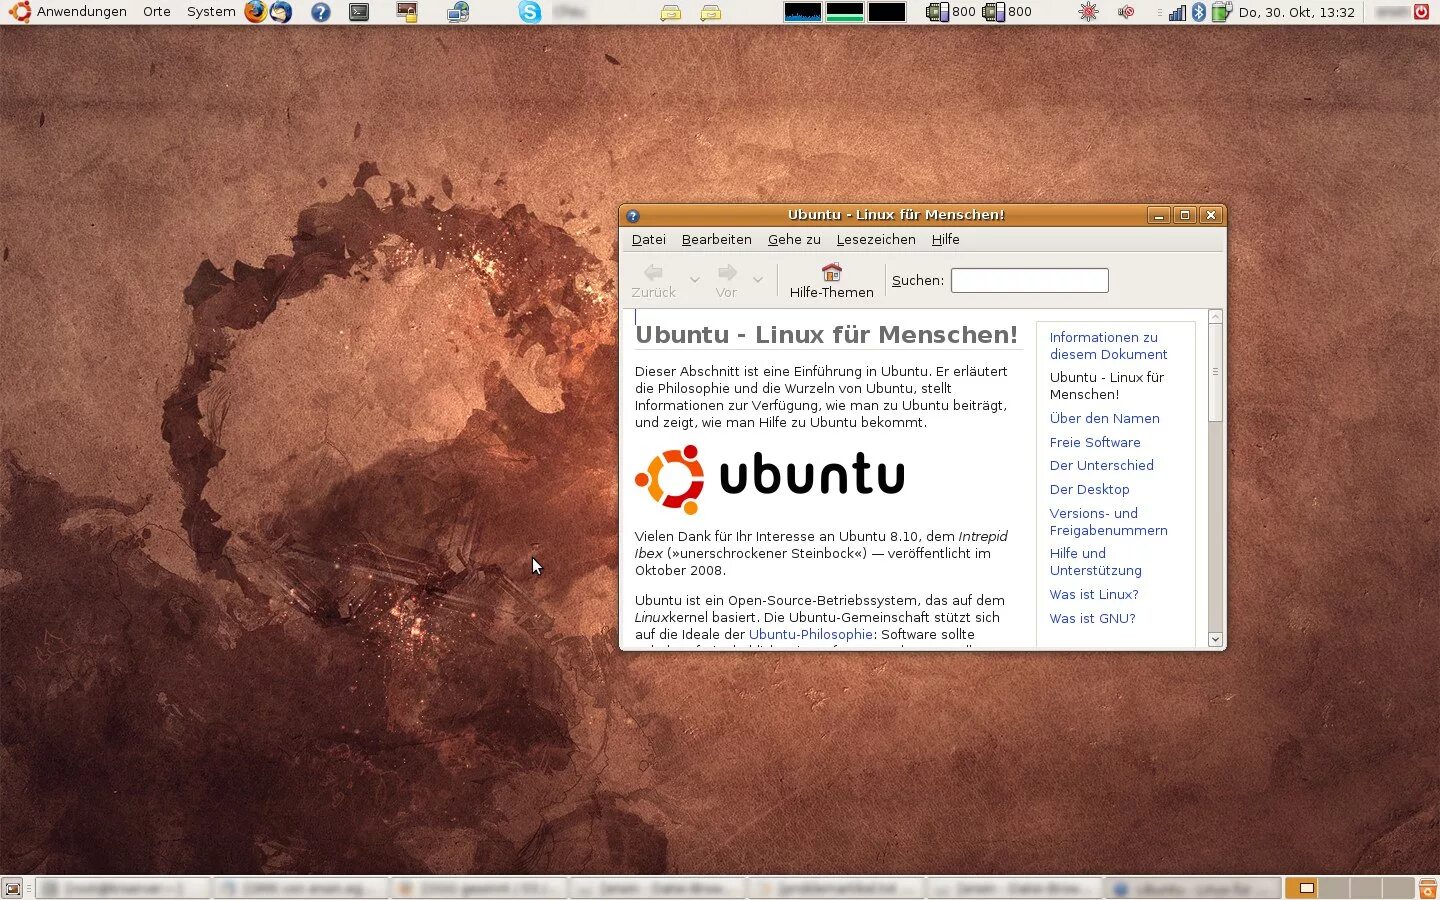Maximize the Ubuntu help window

coord(1185,215)
